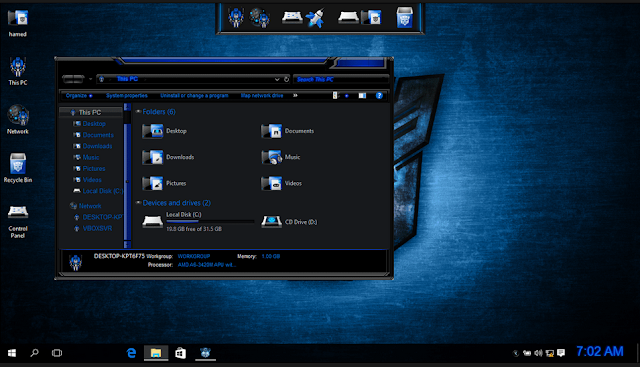Click Uninstall or change a program
This screenshot has height=367, width=640.
coord(194,96)
